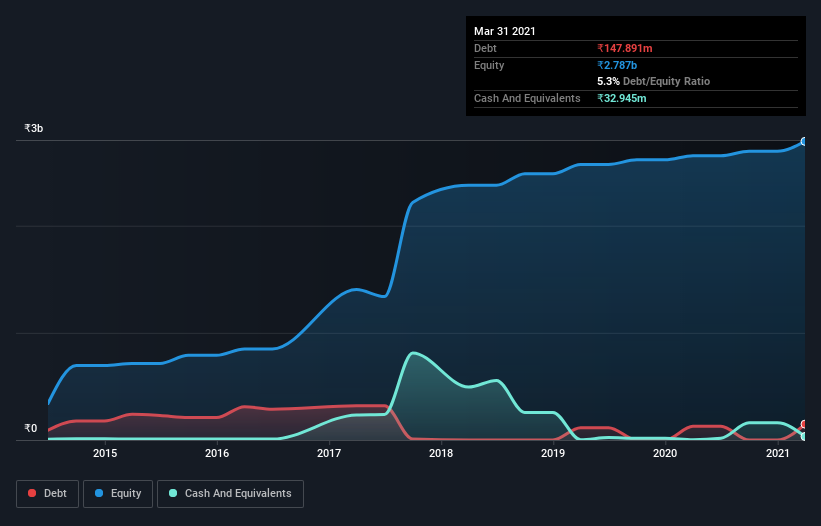Click the 2019 x-axis label
This screenshot has width=821, height=526.
pos(553,453)
